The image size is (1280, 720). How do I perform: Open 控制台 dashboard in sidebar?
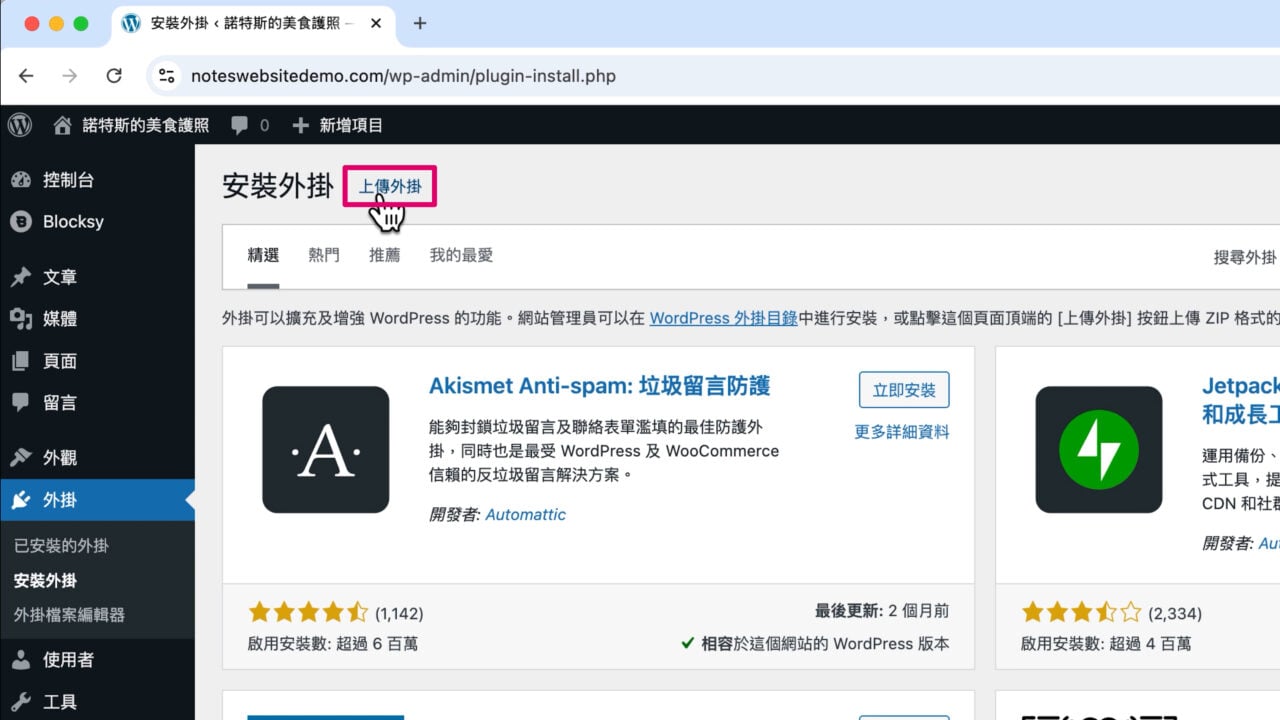(68, 180)
